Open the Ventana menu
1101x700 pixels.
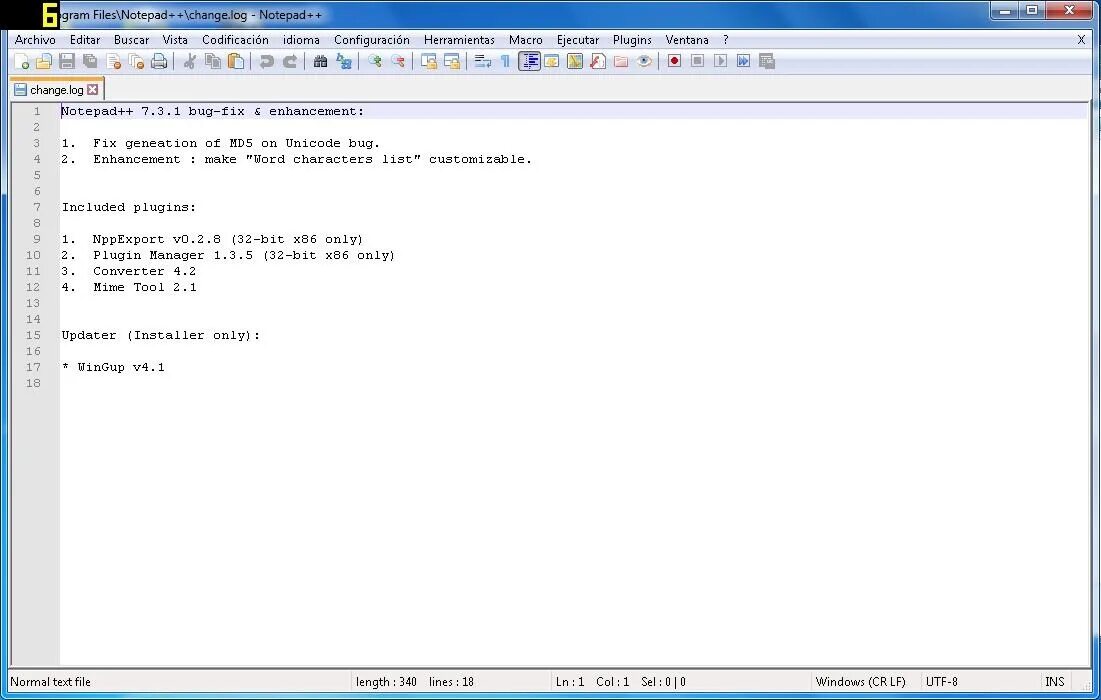pos(687,40)
